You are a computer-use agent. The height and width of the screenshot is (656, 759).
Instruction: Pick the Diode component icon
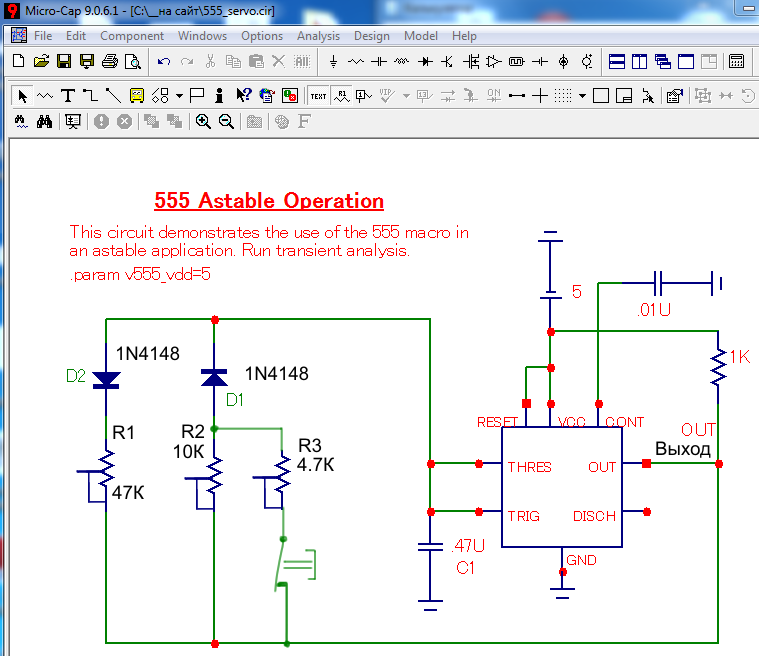click(425, 62)
